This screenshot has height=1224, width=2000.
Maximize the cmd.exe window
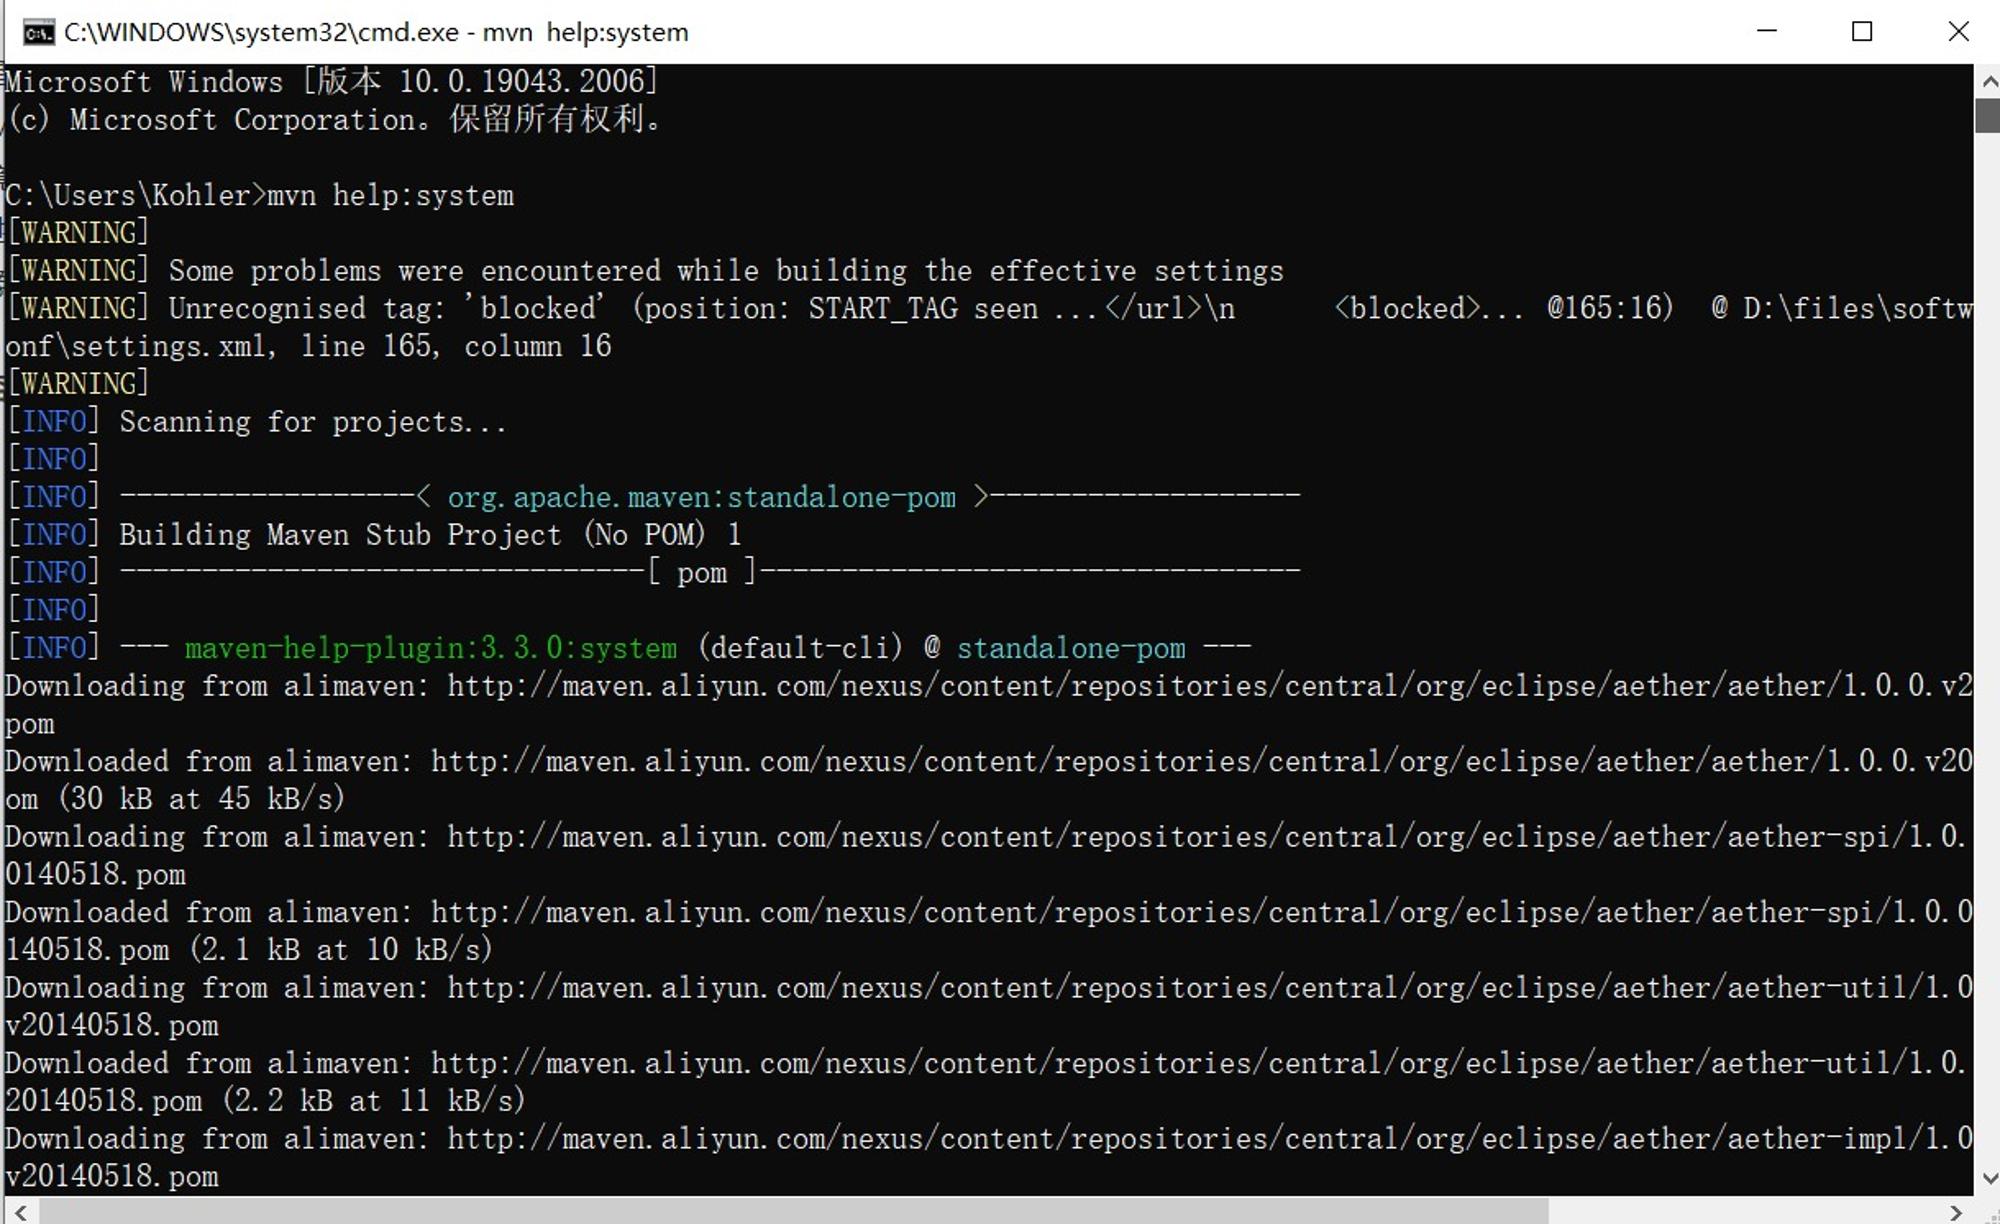click(1862, 31)
